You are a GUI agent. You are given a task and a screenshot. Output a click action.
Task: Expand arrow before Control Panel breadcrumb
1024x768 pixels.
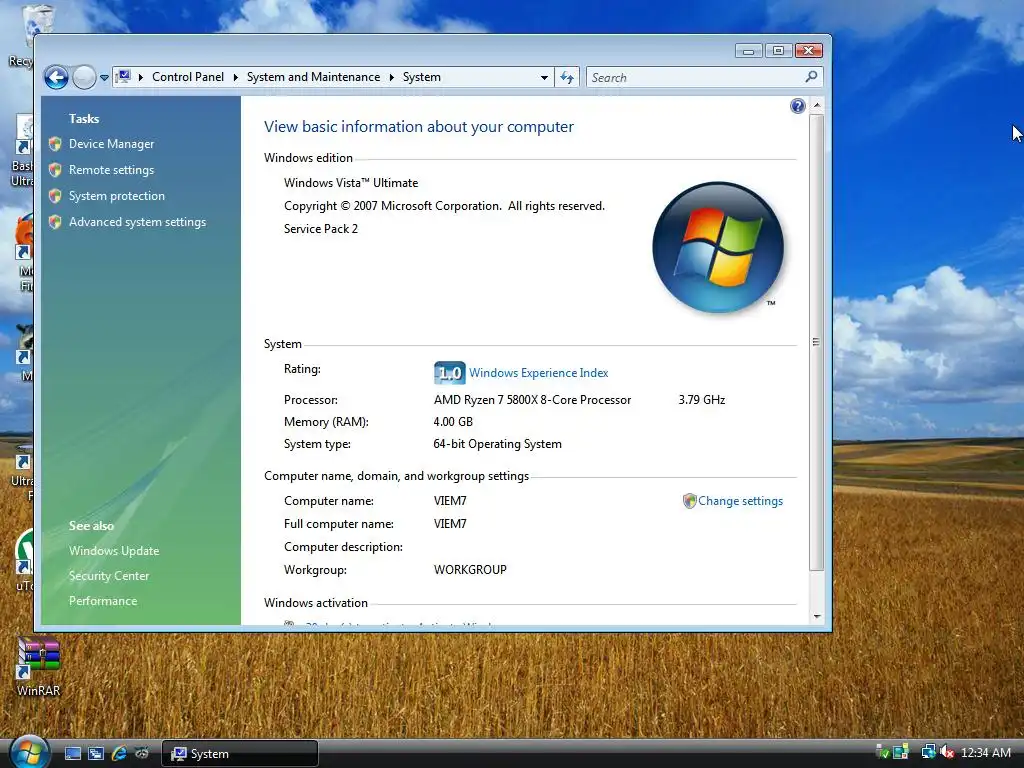click(140, 77)
